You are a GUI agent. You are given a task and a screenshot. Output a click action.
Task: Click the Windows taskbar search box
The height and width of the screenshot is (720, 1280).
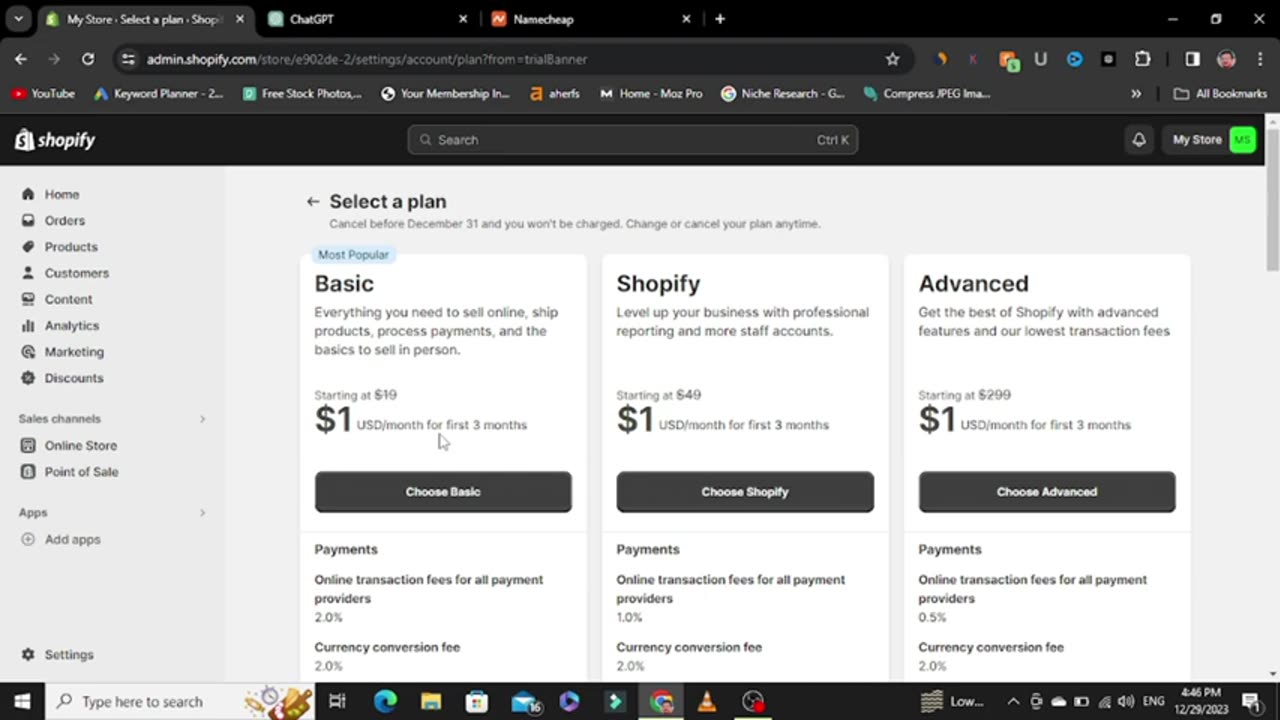pyautogui.click(x=182, y=701)
